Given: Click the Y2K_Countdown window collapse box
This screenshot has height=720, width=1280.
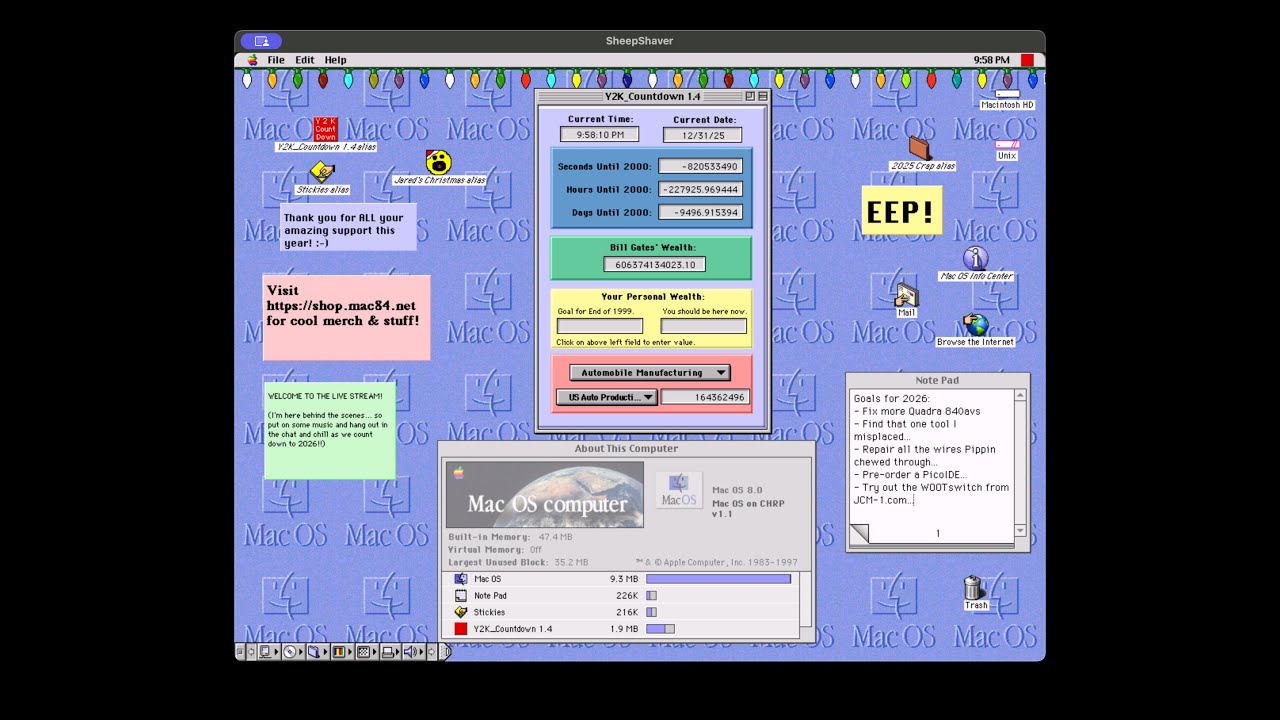Looking at the screenshot, I should pyautogui.click(x=762, y=96).
